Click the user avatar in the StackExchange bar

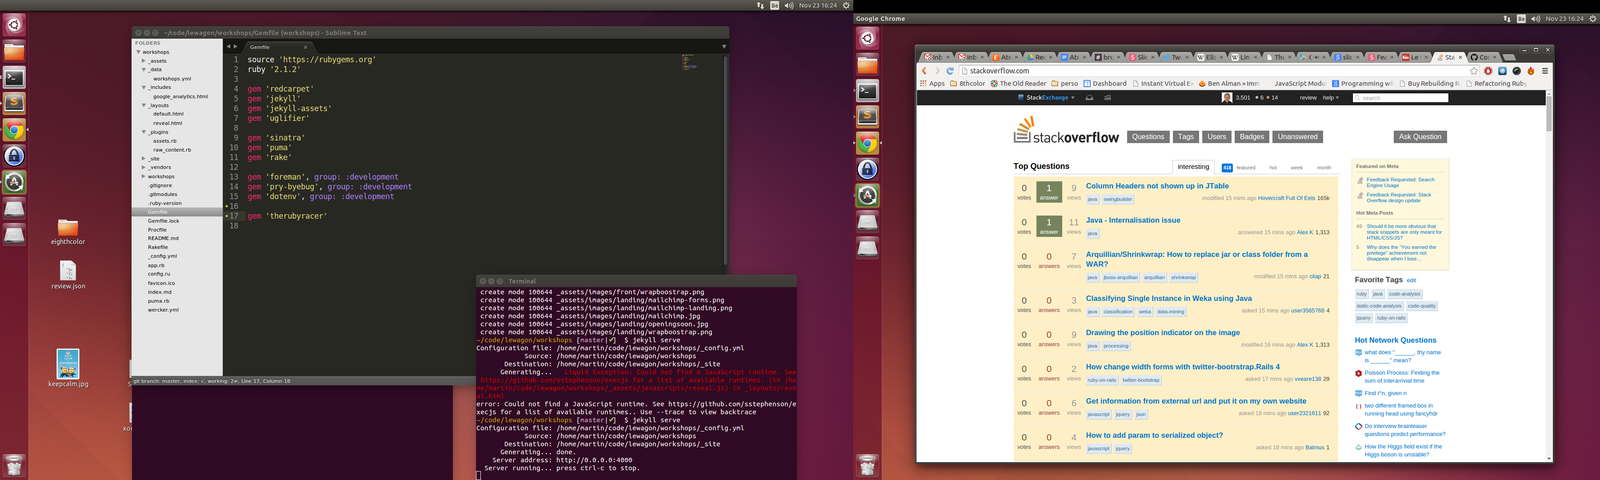point(1227,98)
